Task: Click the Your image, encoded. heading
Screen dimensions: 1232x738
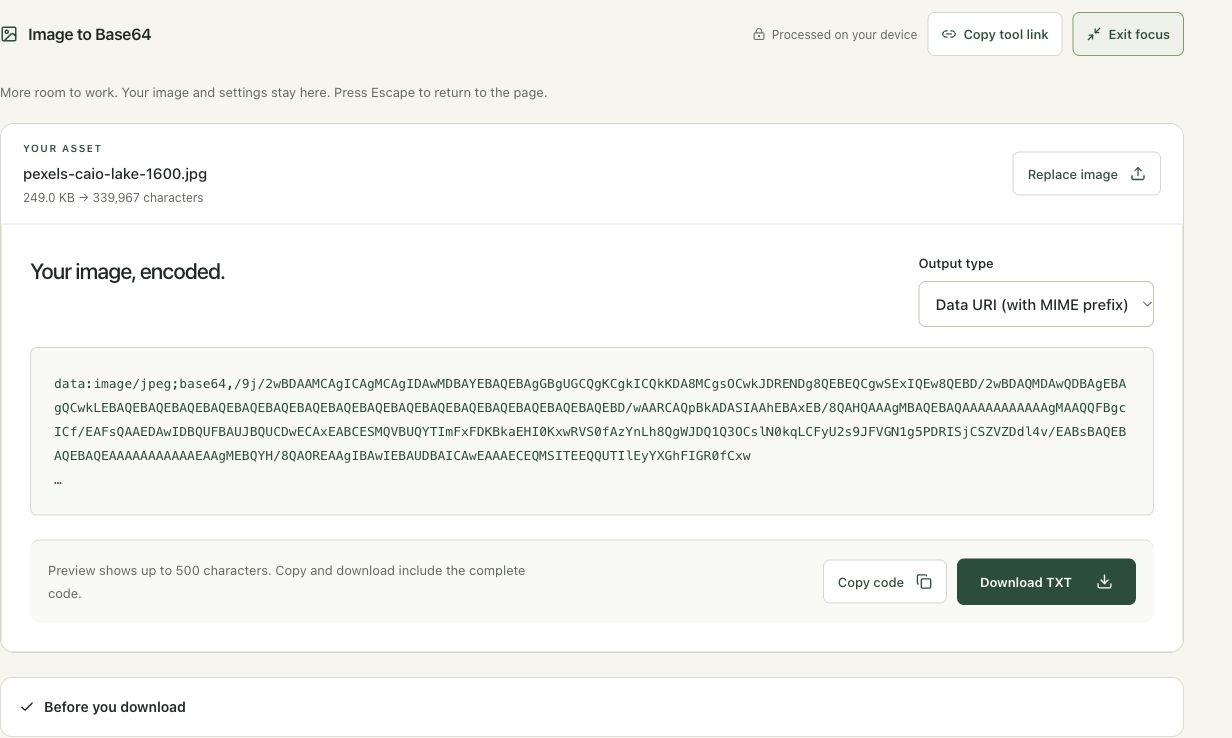Action: (x=128, y=272)
